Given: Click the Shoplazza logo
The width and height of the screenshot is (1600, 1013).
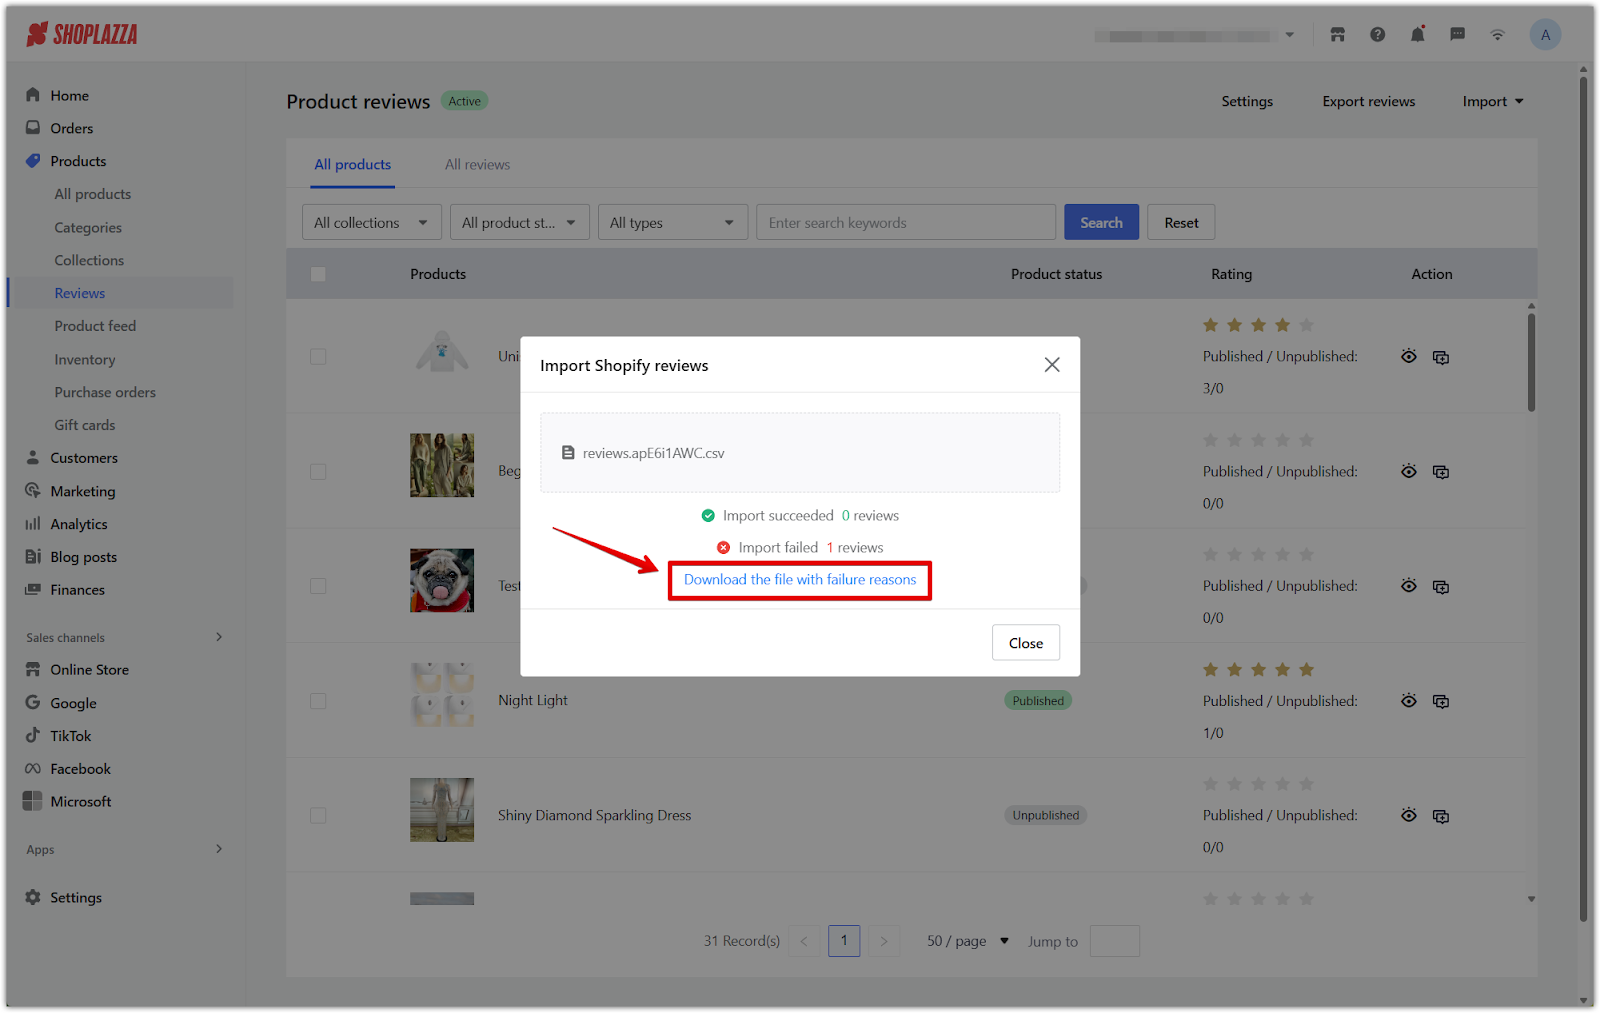Looking at the screenshot, I should point(82,35).
